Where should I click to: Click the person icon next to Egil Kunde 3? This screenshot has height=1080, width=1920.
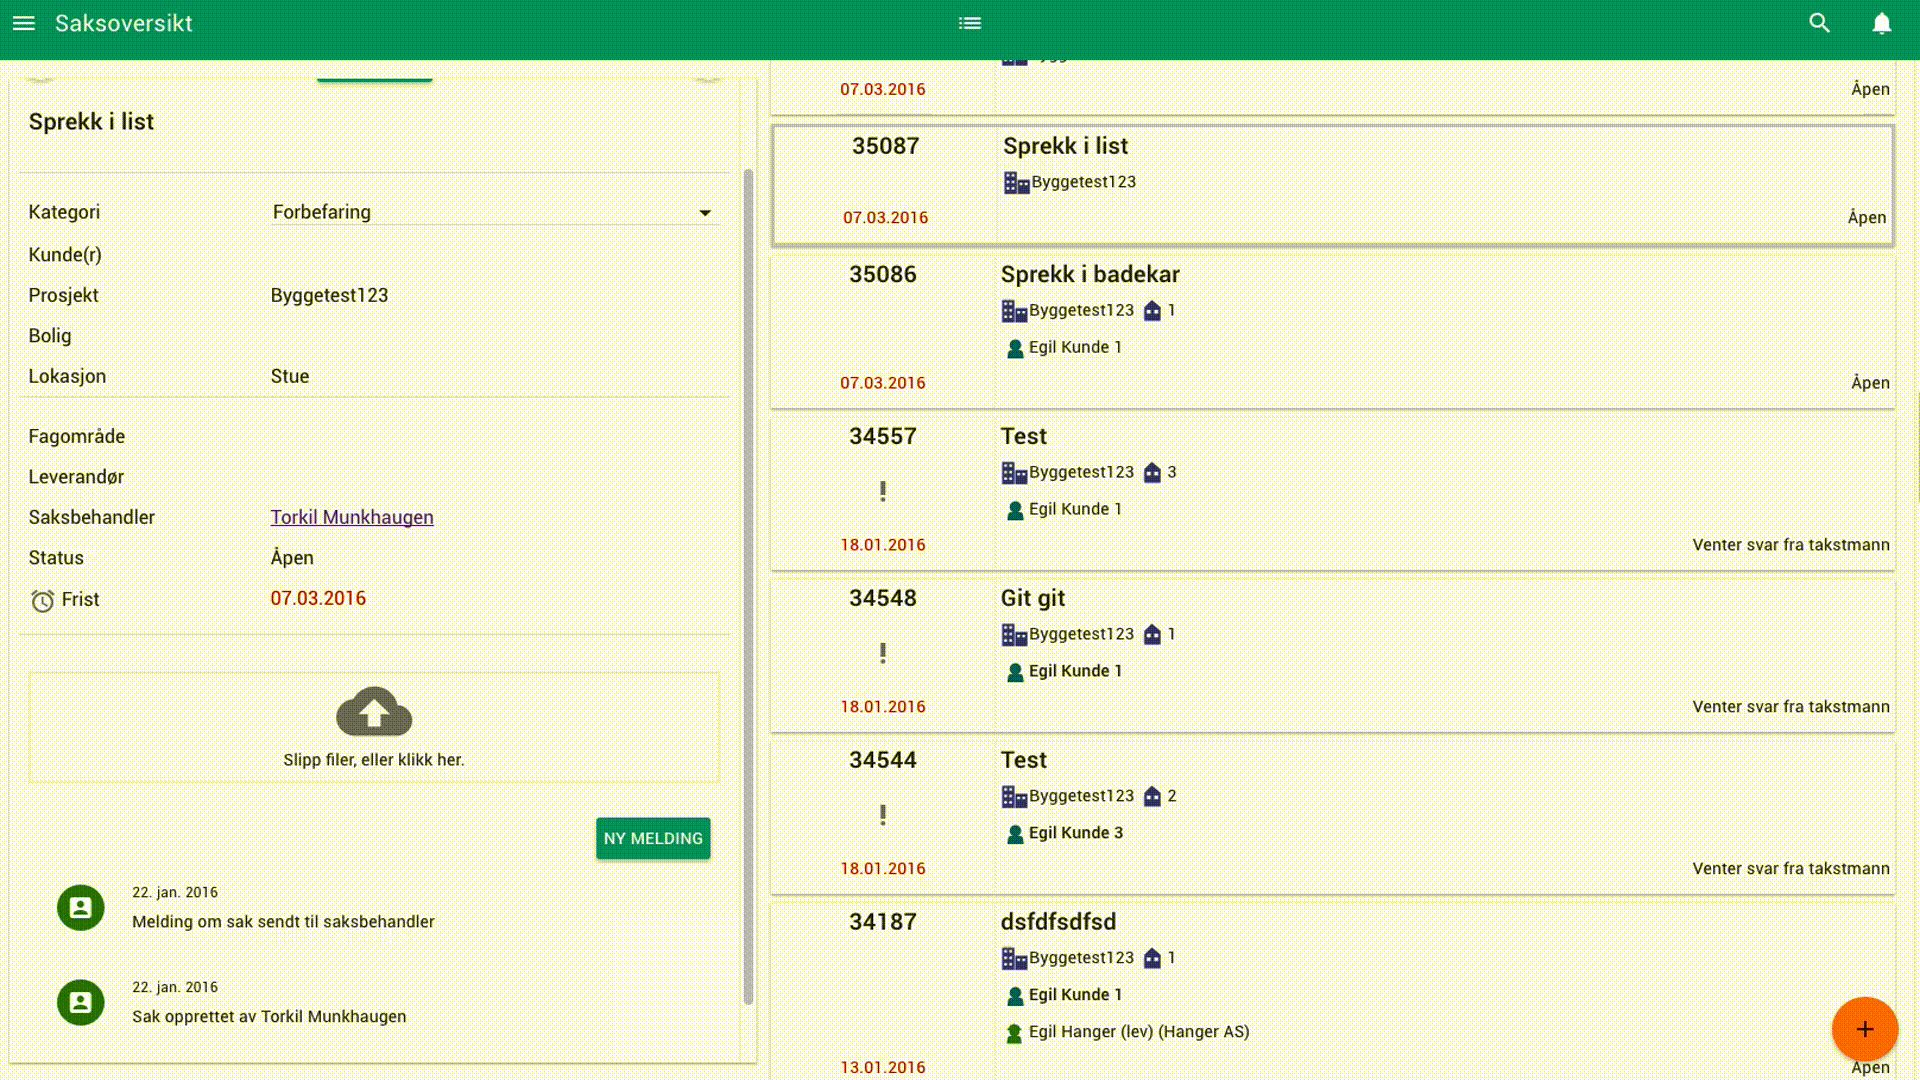pyautogui.click(x=1015, y=834)
